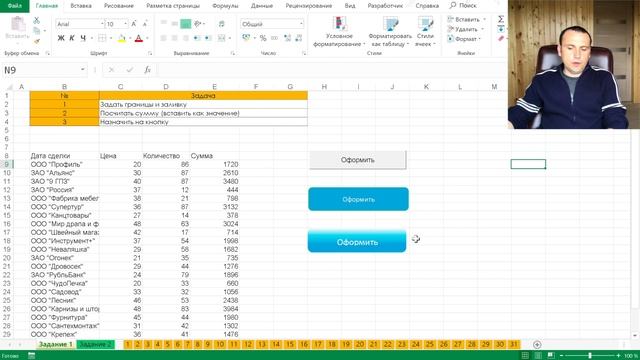The width and height of the screenshot is (640, 360).
Task: Expand the Число group dialog launcher
Action: (304, 53)
